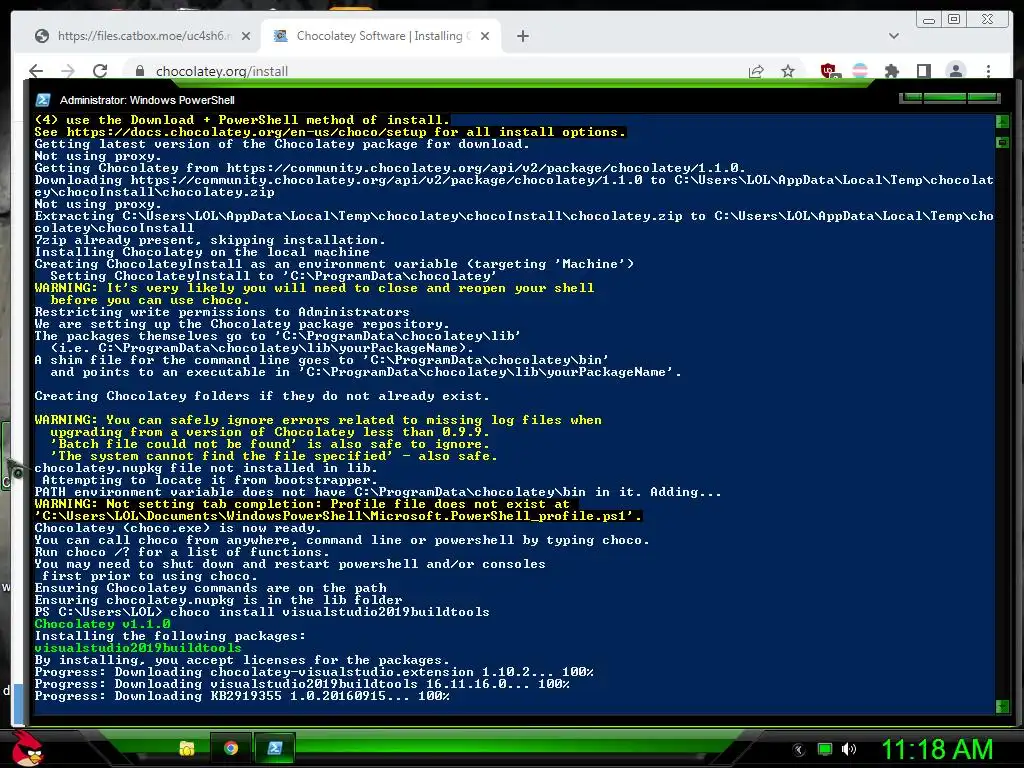Click 'Downloading chocolatey-visualstudio.extension 1.10.2' progress line

314,672
